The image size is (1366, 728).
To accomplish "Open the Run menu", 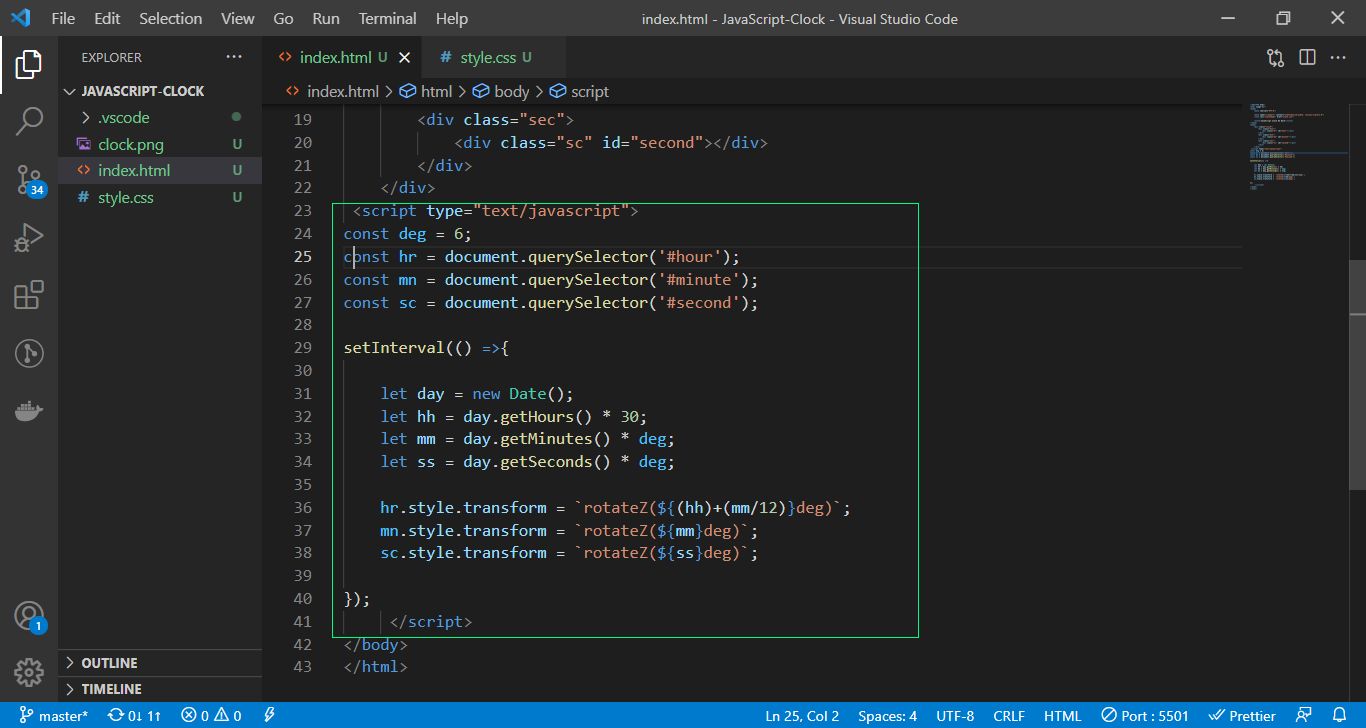I will [x=326, y=18].
